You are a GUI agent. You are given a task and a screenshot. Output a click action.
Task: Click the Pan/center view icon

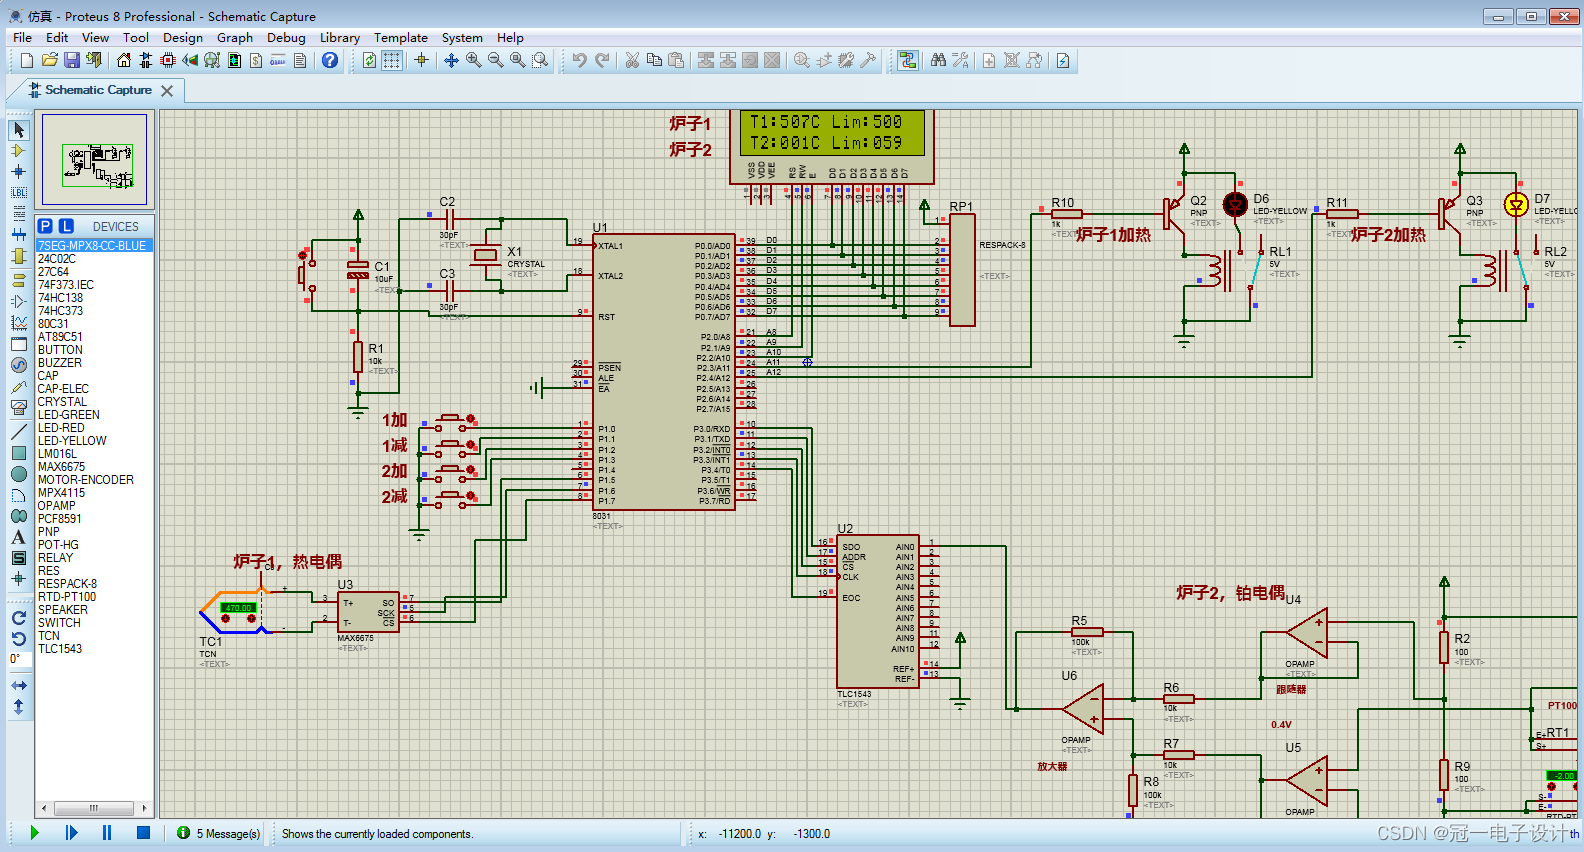pos(451,61)
